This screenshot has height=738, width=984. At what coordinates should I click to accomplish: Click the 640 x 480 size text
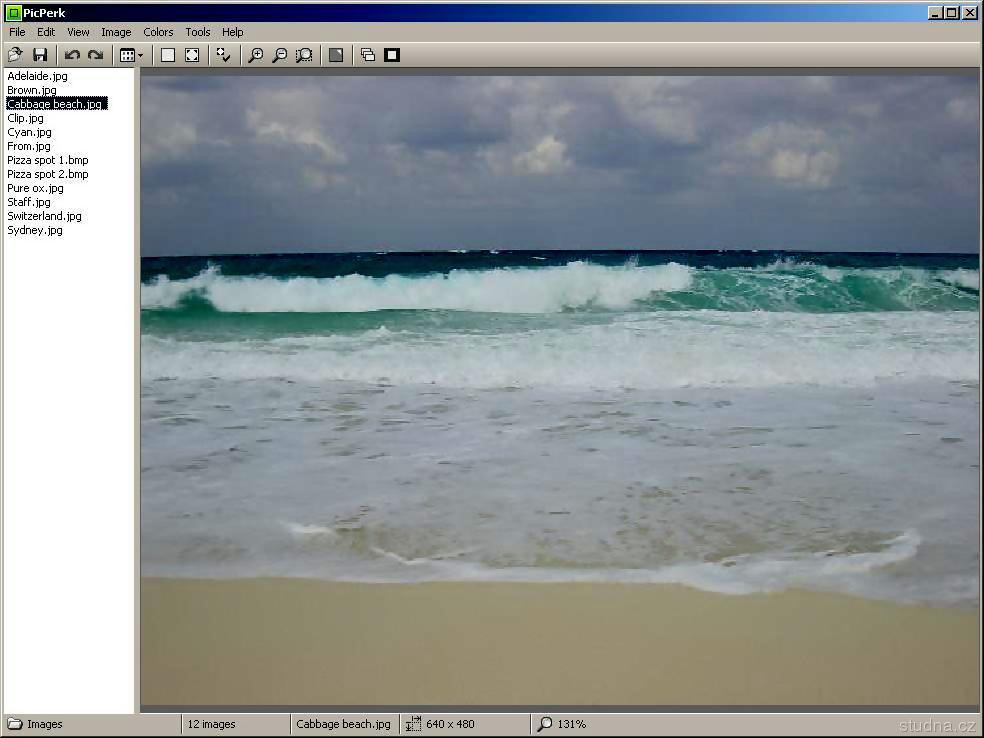pyautogui.click(x=450, y=724)
